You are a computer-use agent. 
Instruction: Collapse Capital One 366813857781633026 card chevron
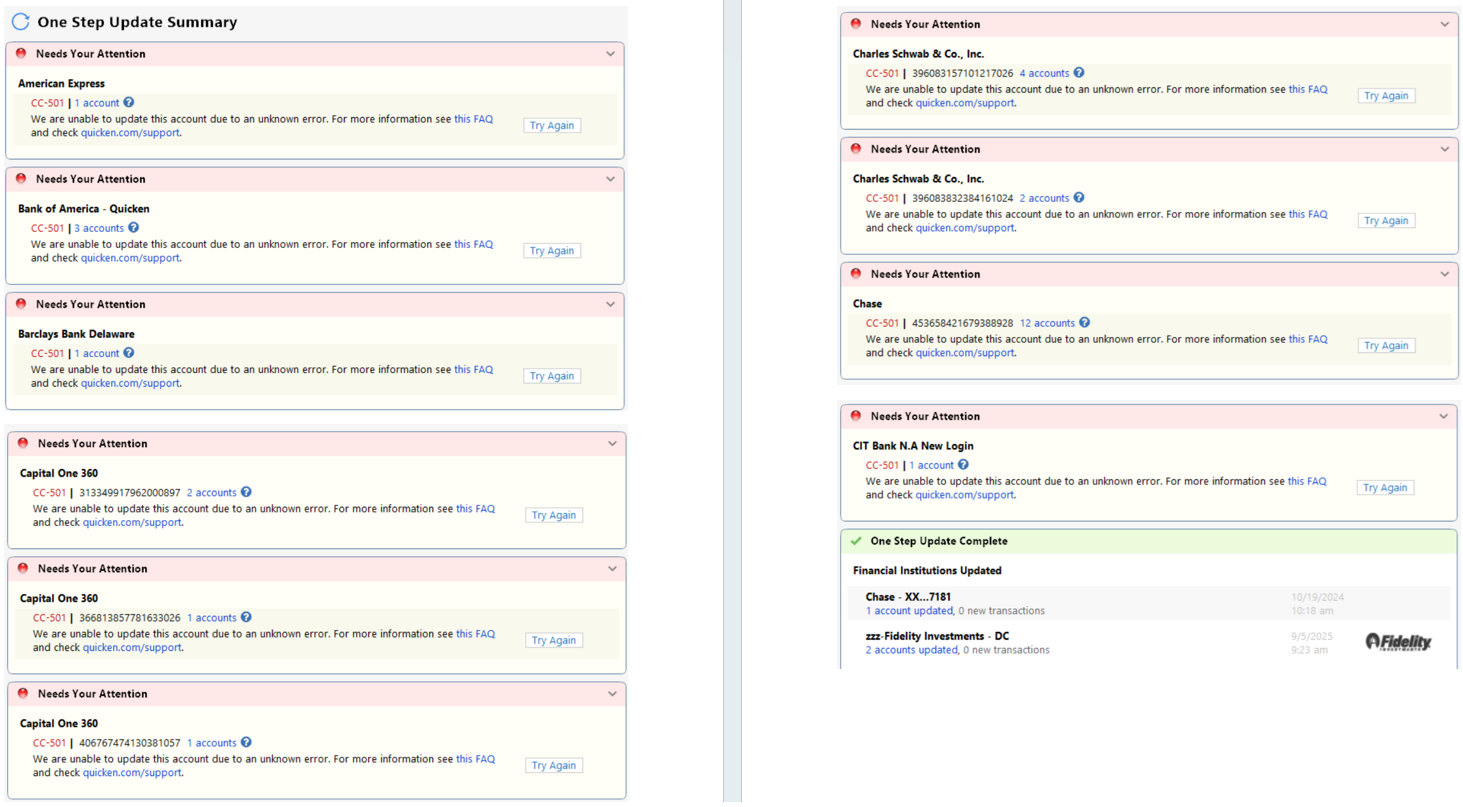coord(612,568)
